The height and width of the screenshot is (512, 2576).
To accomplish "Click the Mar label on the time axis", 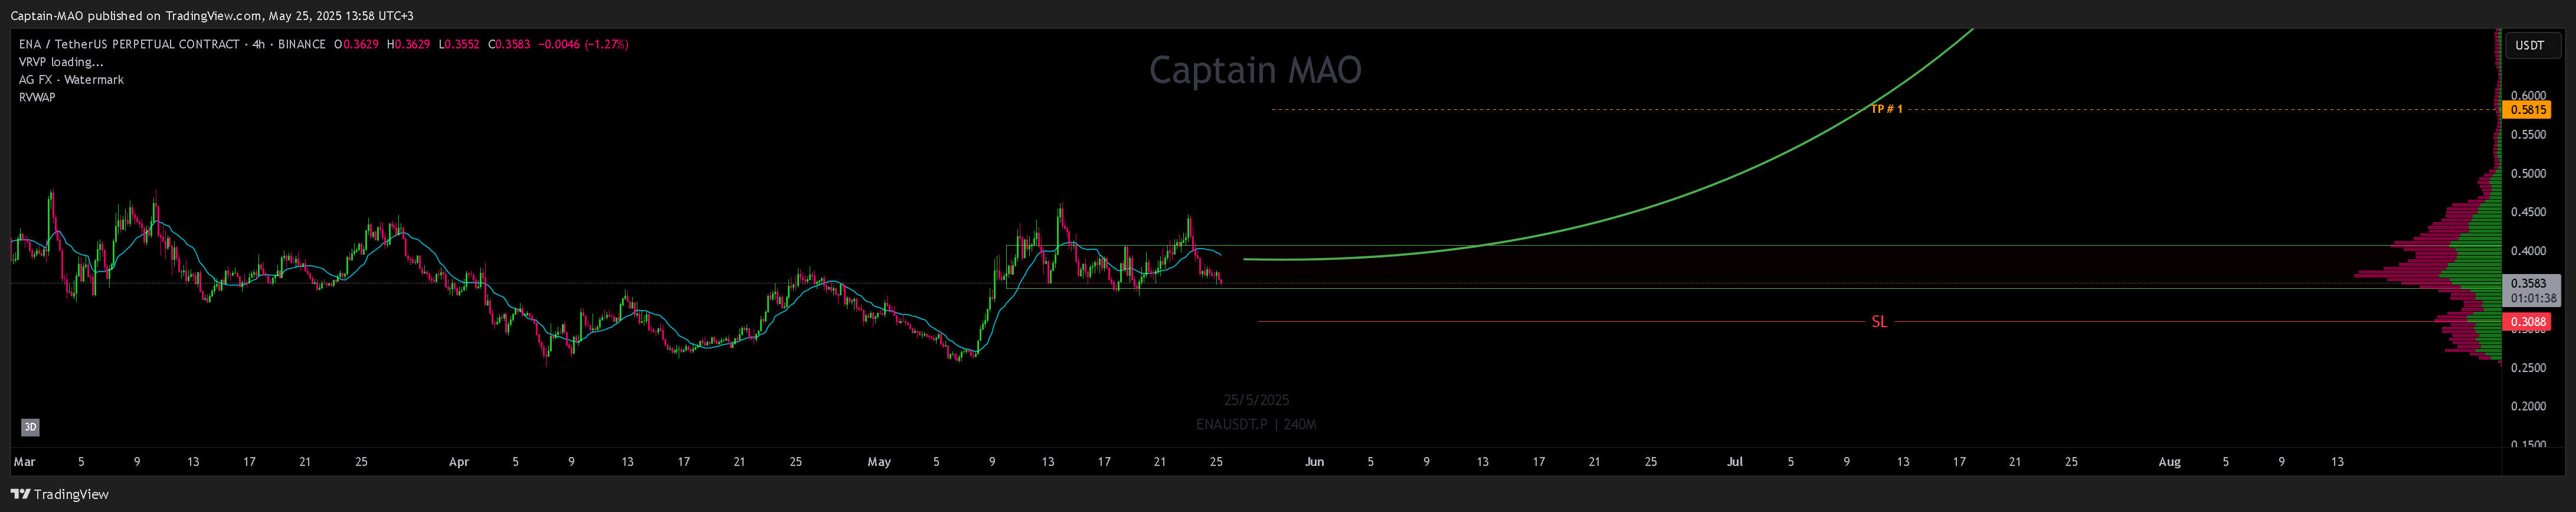I will coord(24,462).
